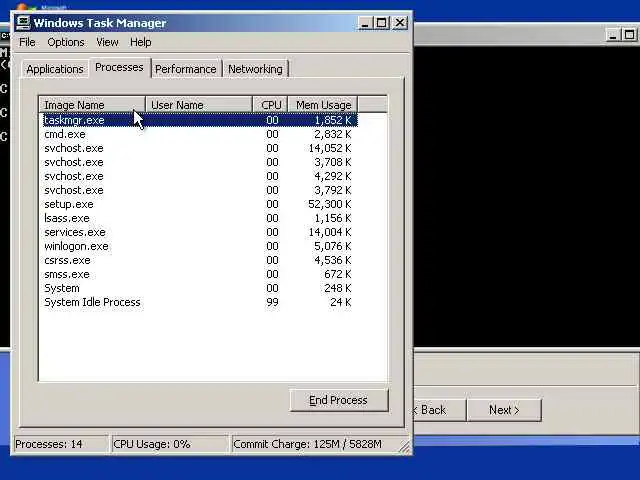Click the 52,300 K memory value
640x480 pixels.
[x=330, y=204]
